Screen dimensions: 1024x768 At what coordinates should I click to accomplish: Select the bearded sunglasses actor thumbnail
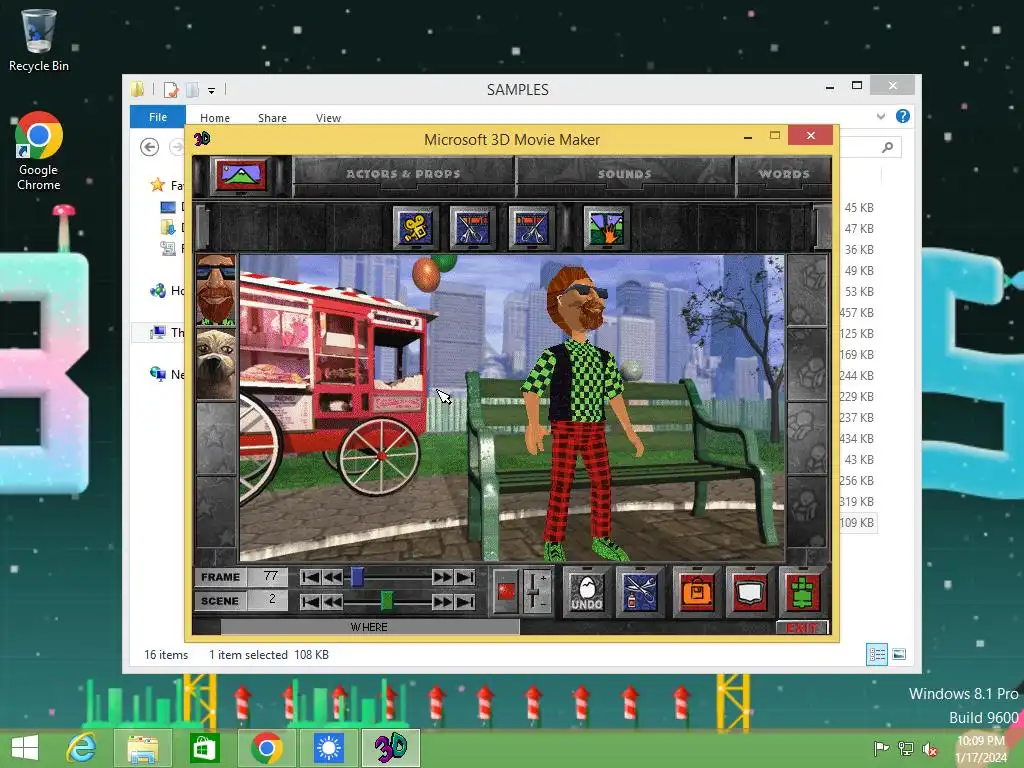point(216,289)
